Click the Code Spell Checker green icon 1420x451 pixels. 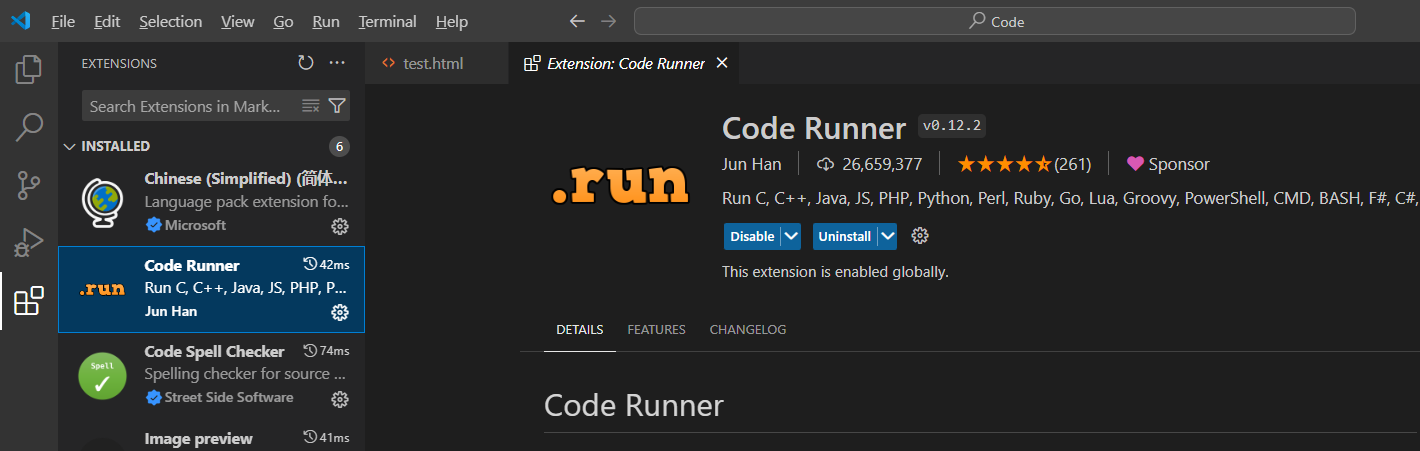(x=103, y=377)
